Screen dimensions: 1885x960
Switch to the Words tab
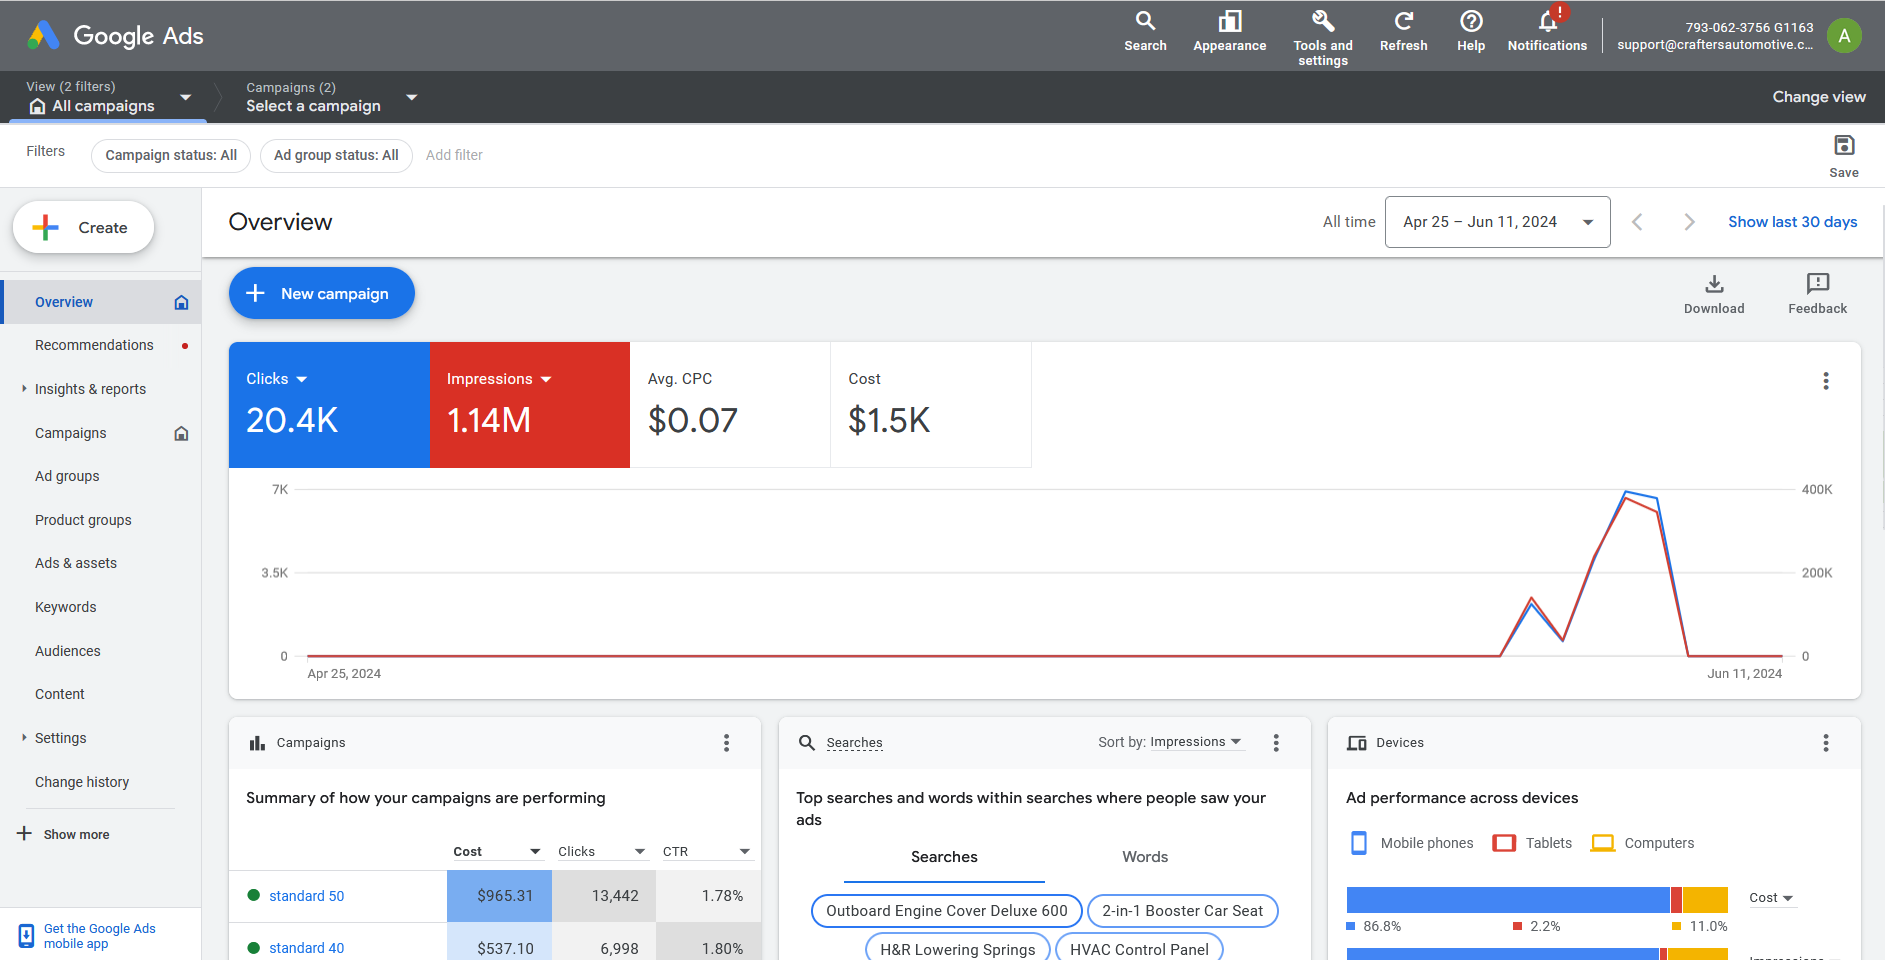point(1145,857)
